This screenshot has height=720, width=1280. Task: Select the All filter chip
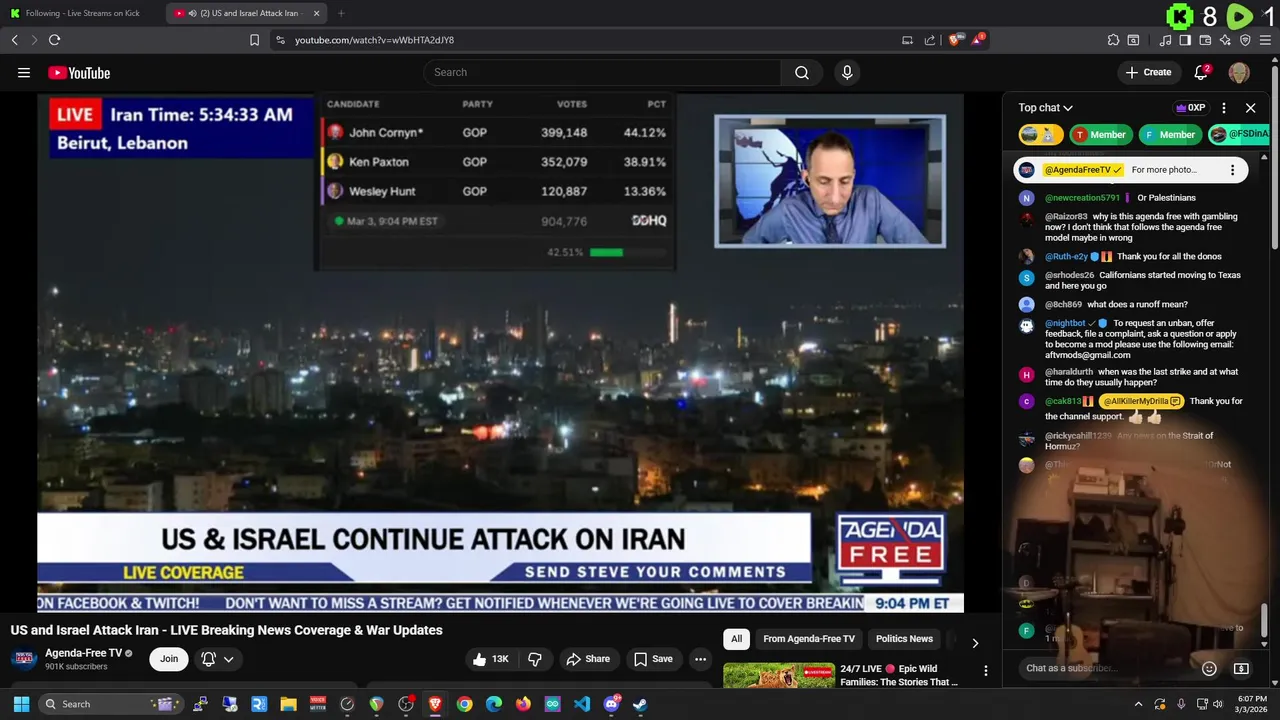(x=736, y=639)
